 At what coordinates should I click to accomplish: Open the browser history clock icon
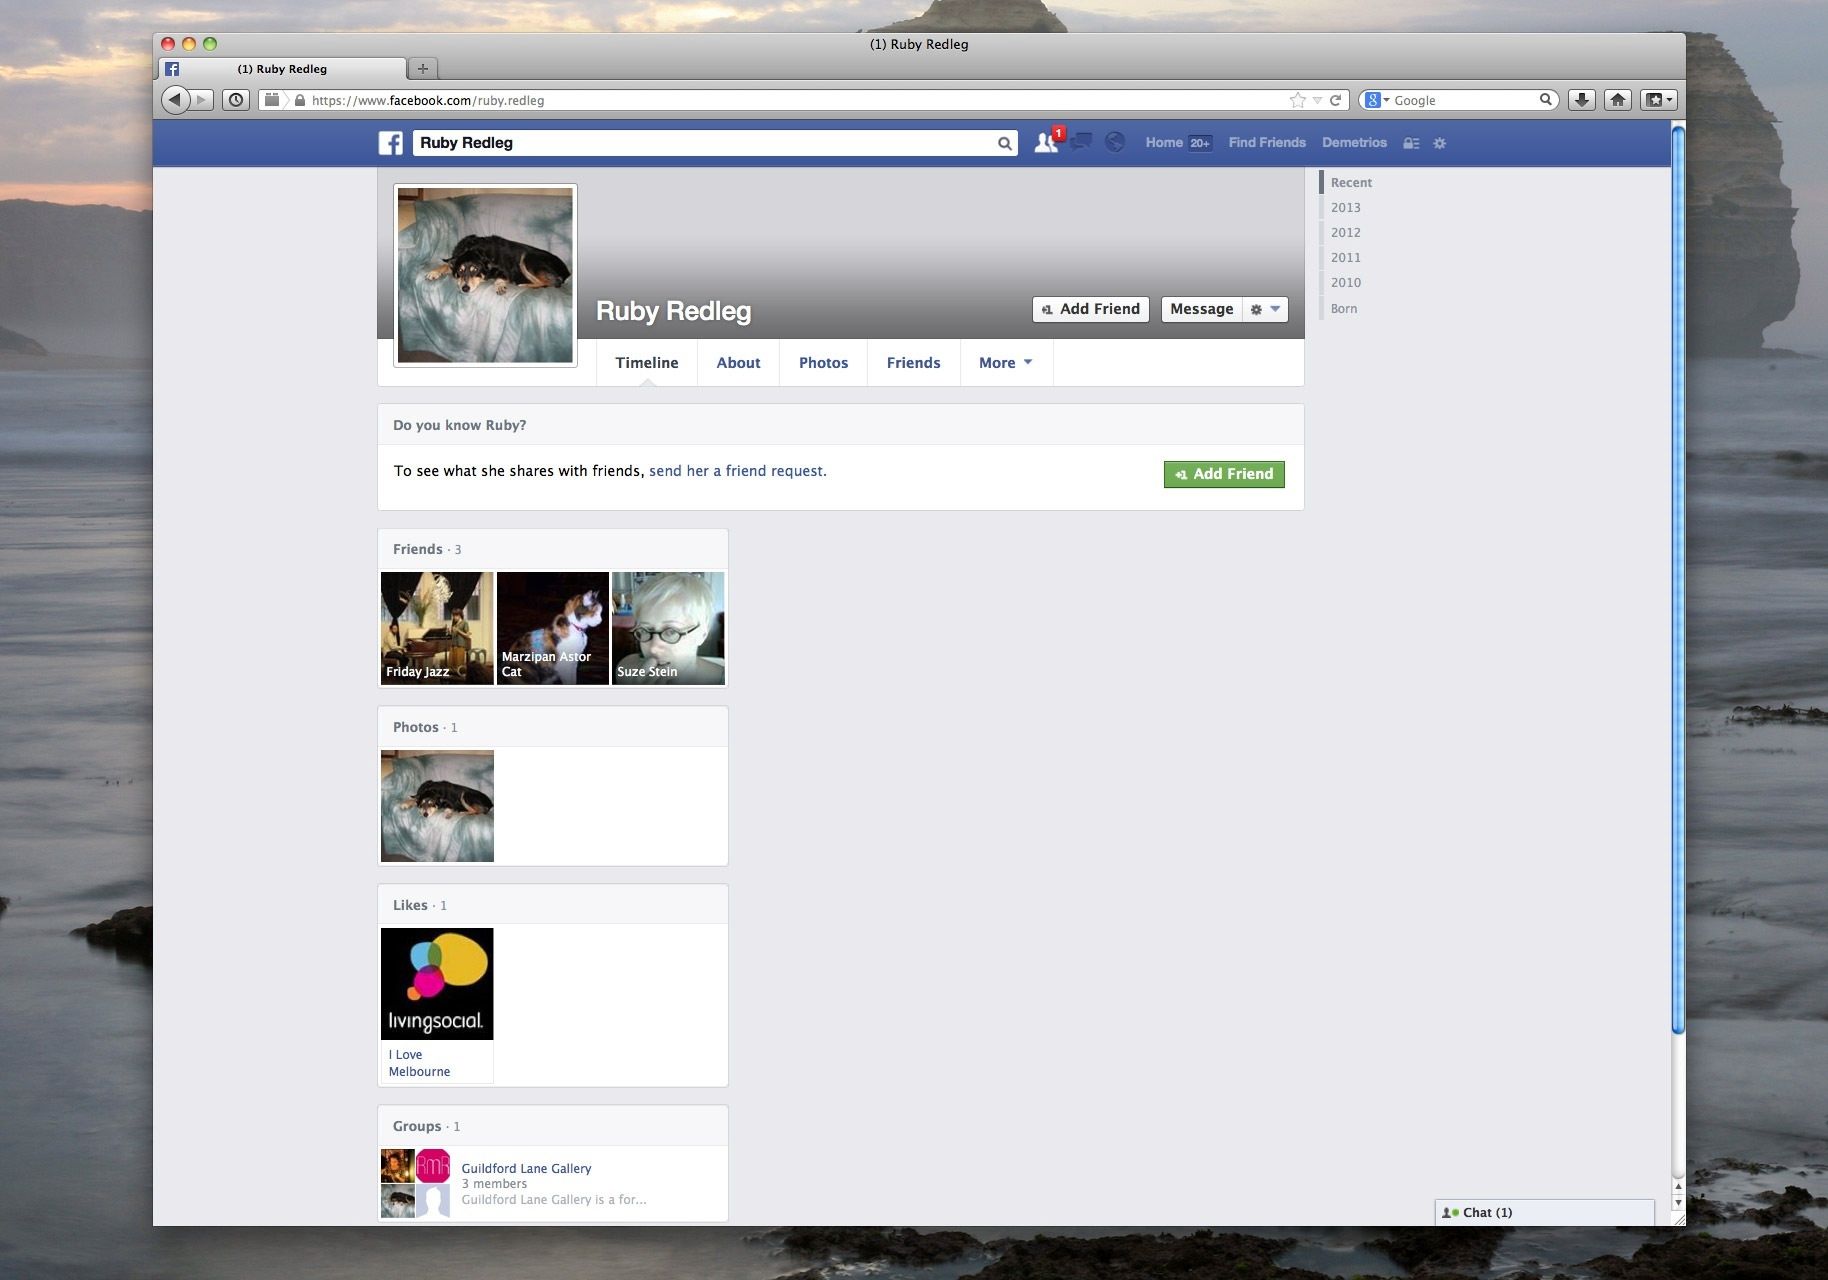(x=236, y=100)
